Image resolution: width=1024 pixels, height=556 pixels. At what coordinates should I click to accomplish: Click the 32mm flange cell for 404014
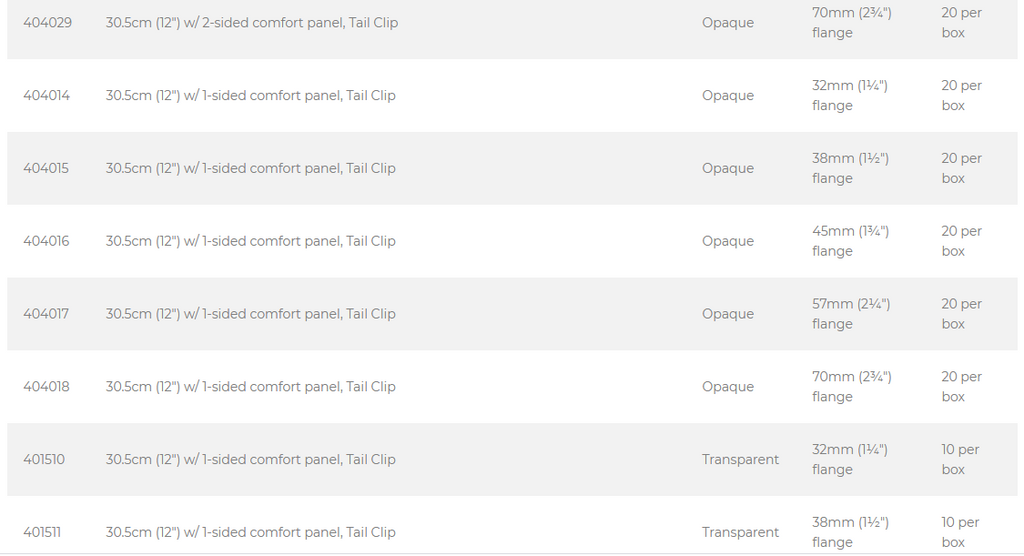849,96
